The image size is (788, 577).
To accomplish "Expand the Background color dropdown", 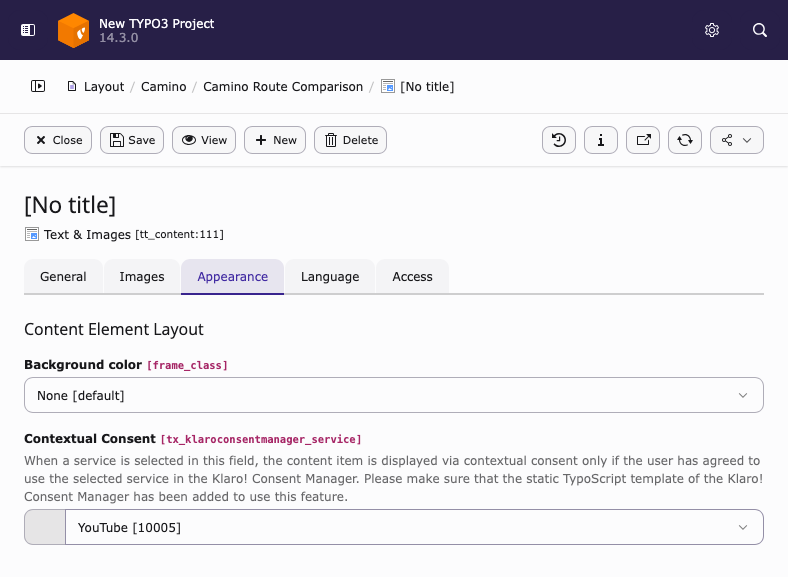I will (x=394, y=395).
